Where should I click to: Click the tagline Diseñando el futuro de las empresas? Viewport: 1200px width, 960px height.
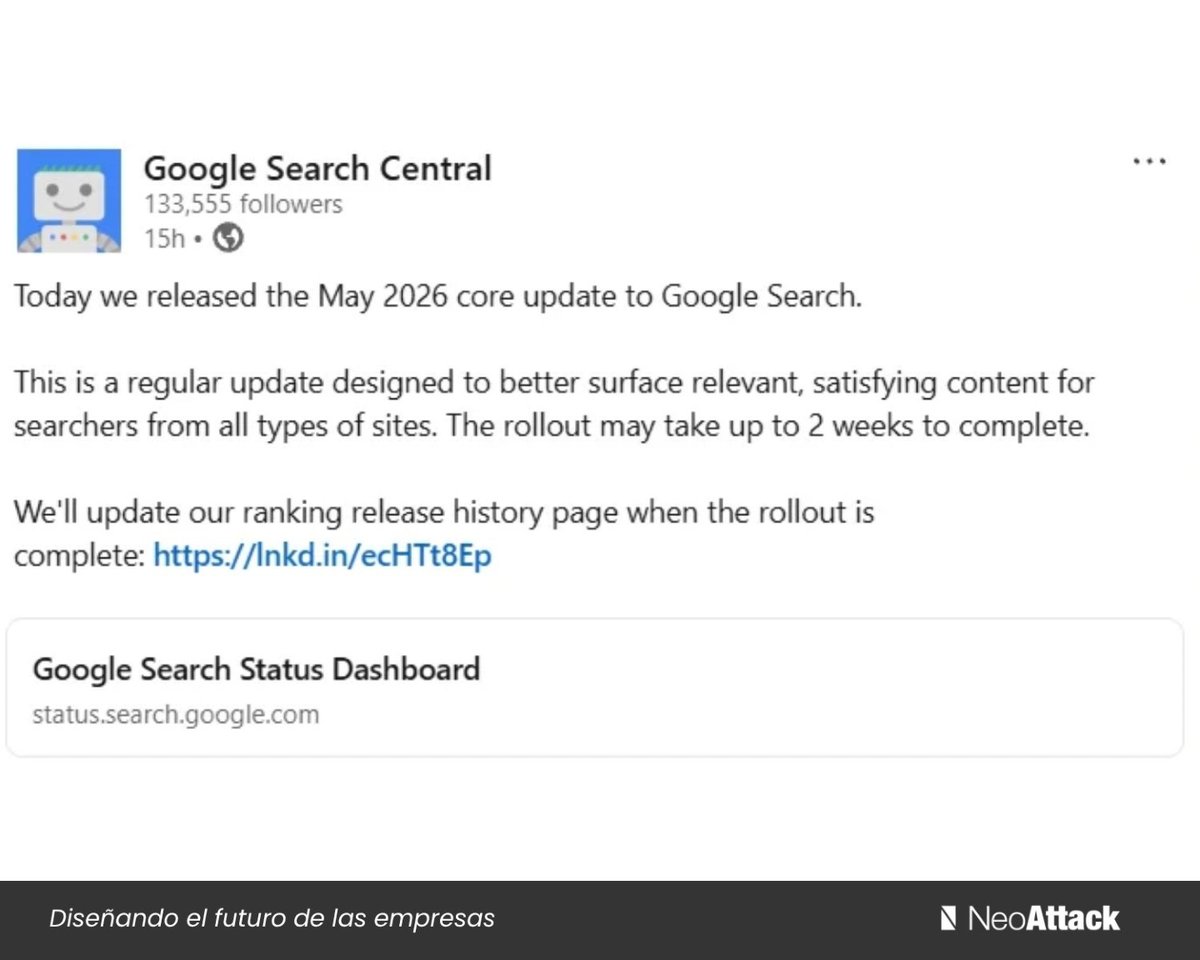click(272, 918)
